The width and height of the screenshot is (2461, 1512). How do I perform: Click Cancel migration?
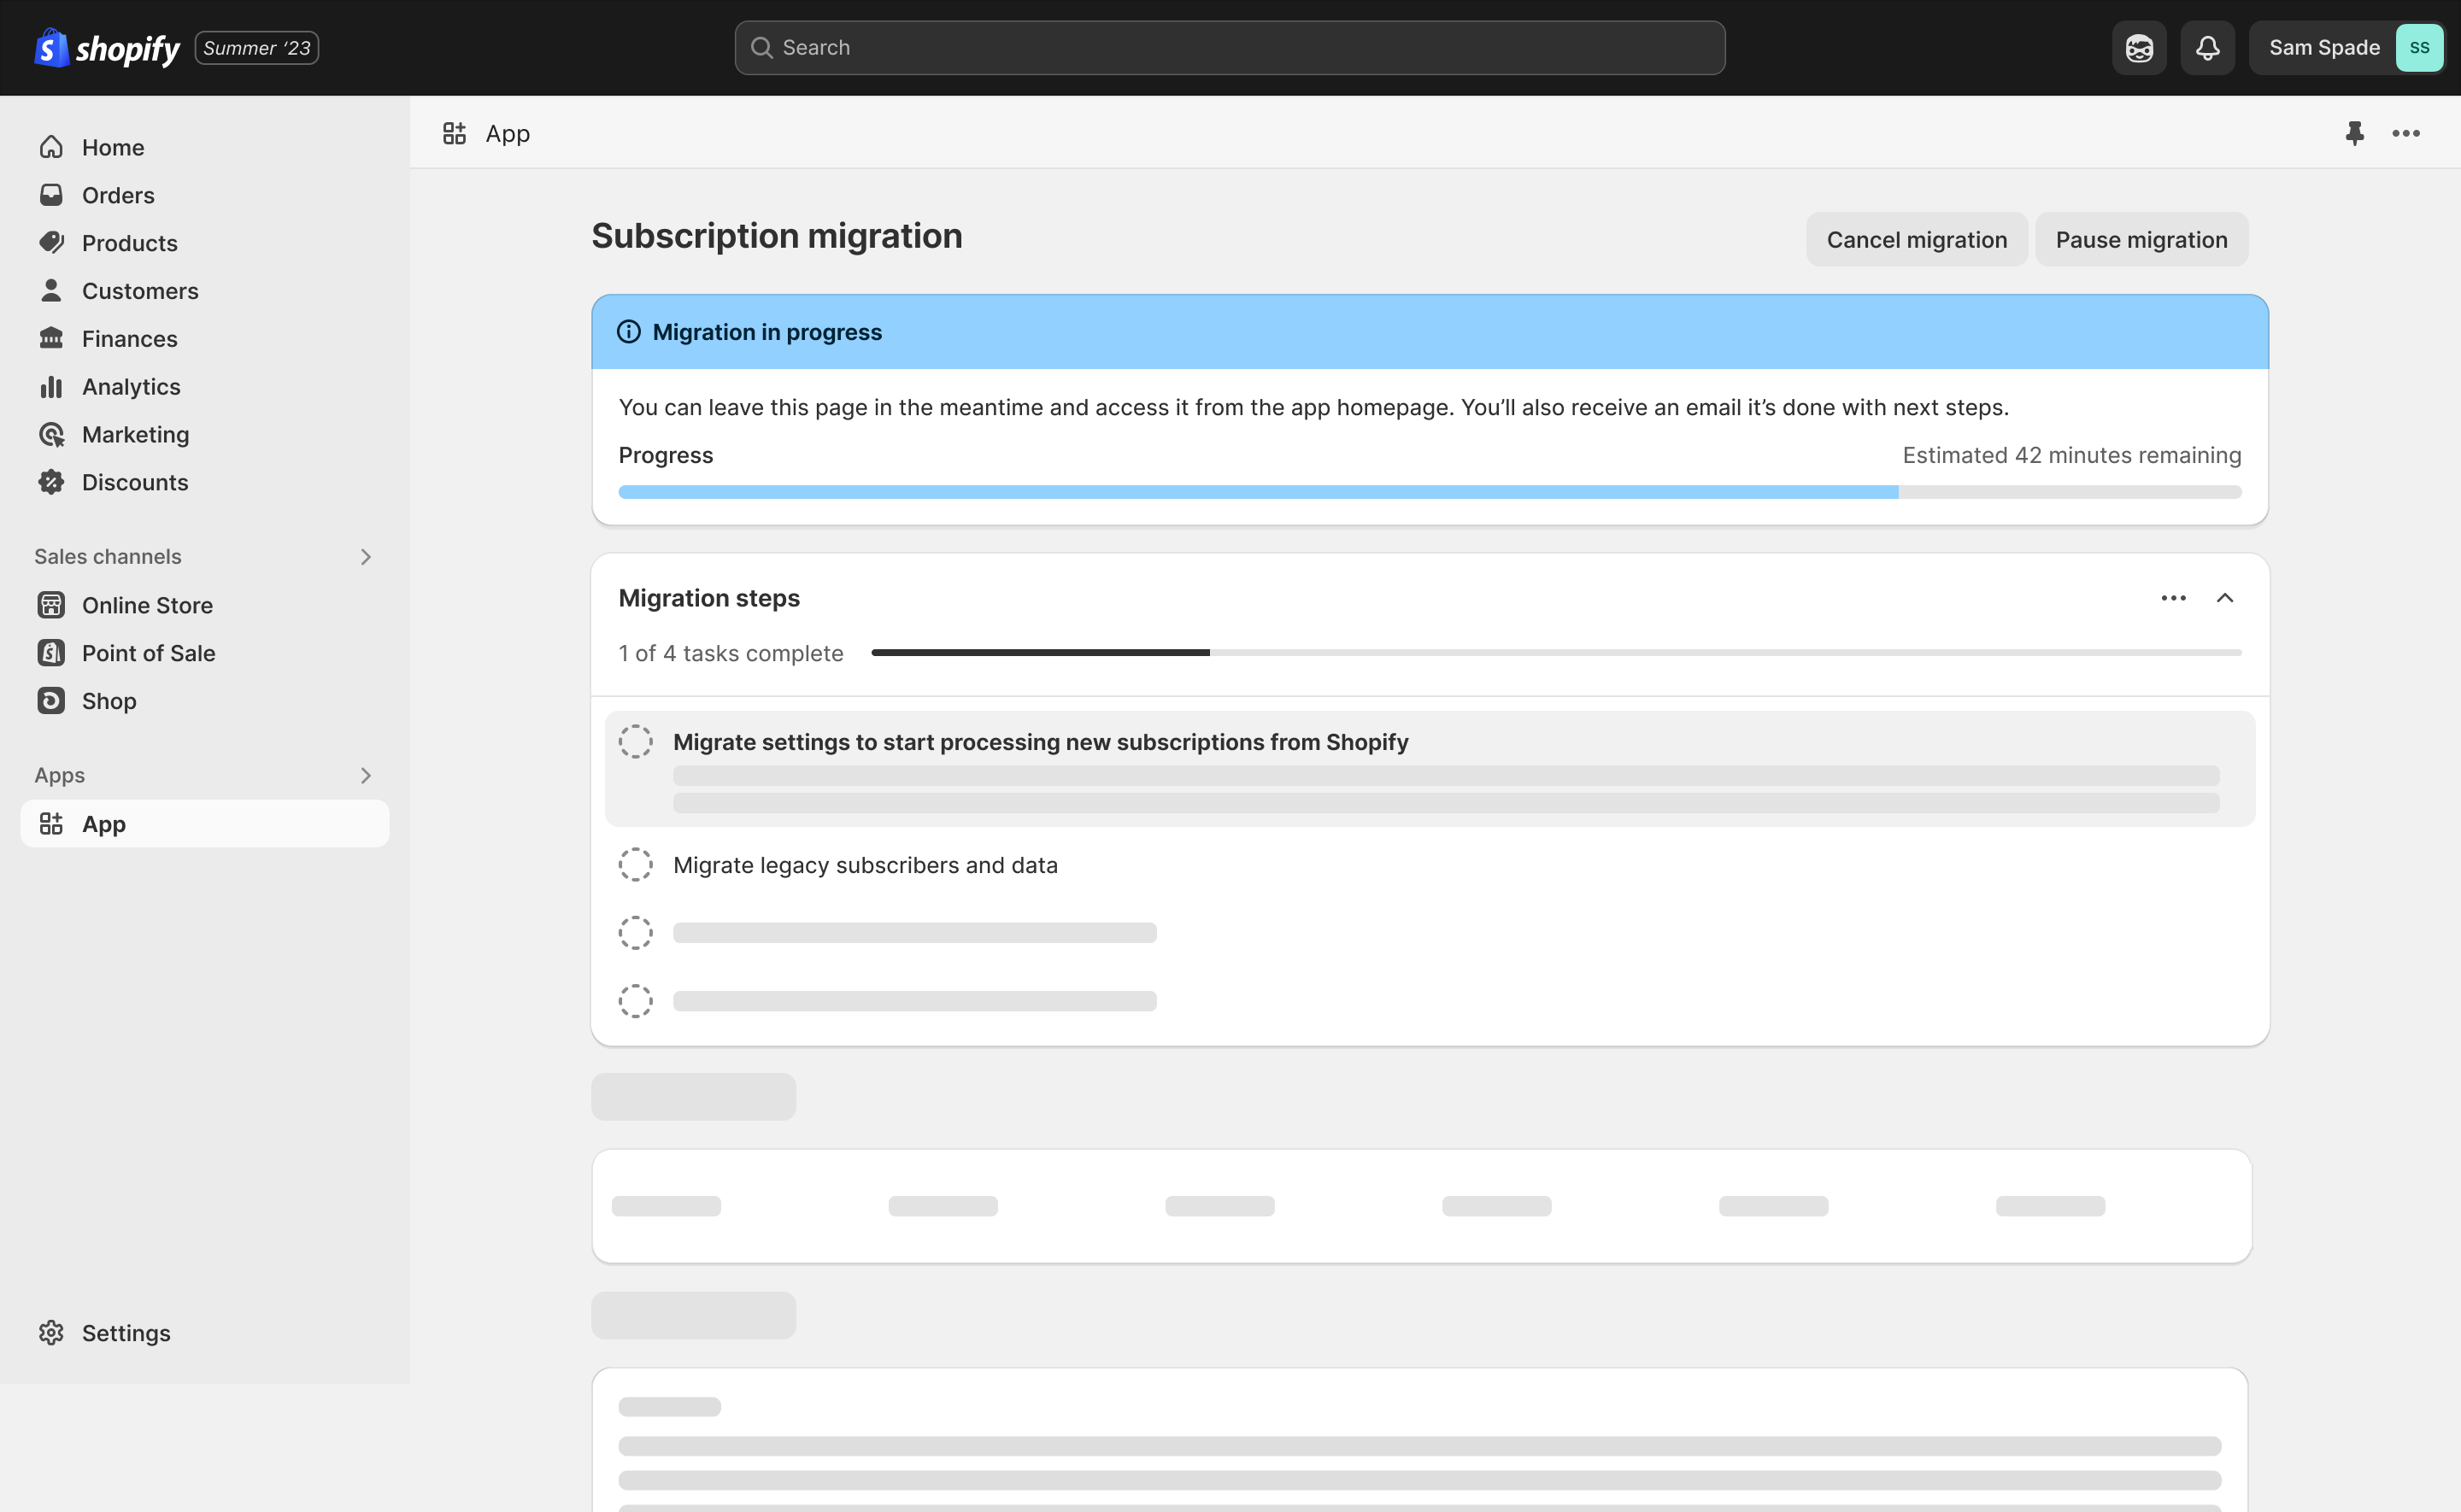tap(1917, 240)
